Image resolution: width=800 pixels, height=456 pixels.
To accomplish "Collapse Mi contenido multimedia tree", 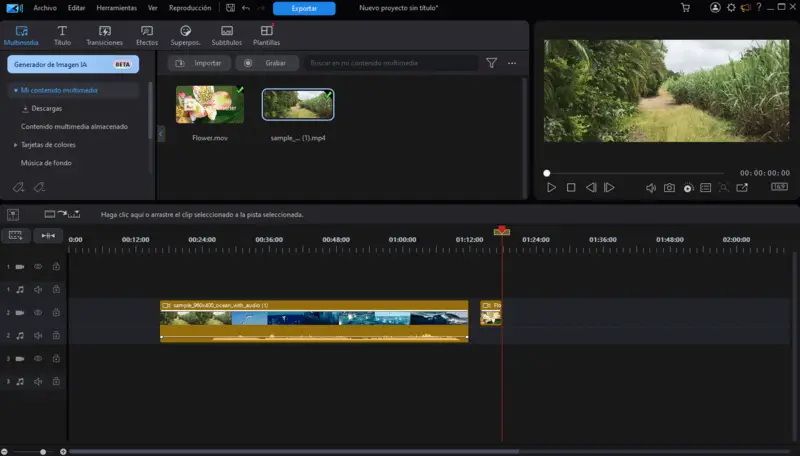I will 16,90.
